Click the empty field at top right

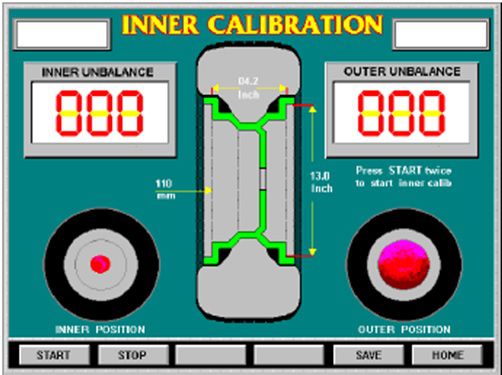[x=441, y=34]
